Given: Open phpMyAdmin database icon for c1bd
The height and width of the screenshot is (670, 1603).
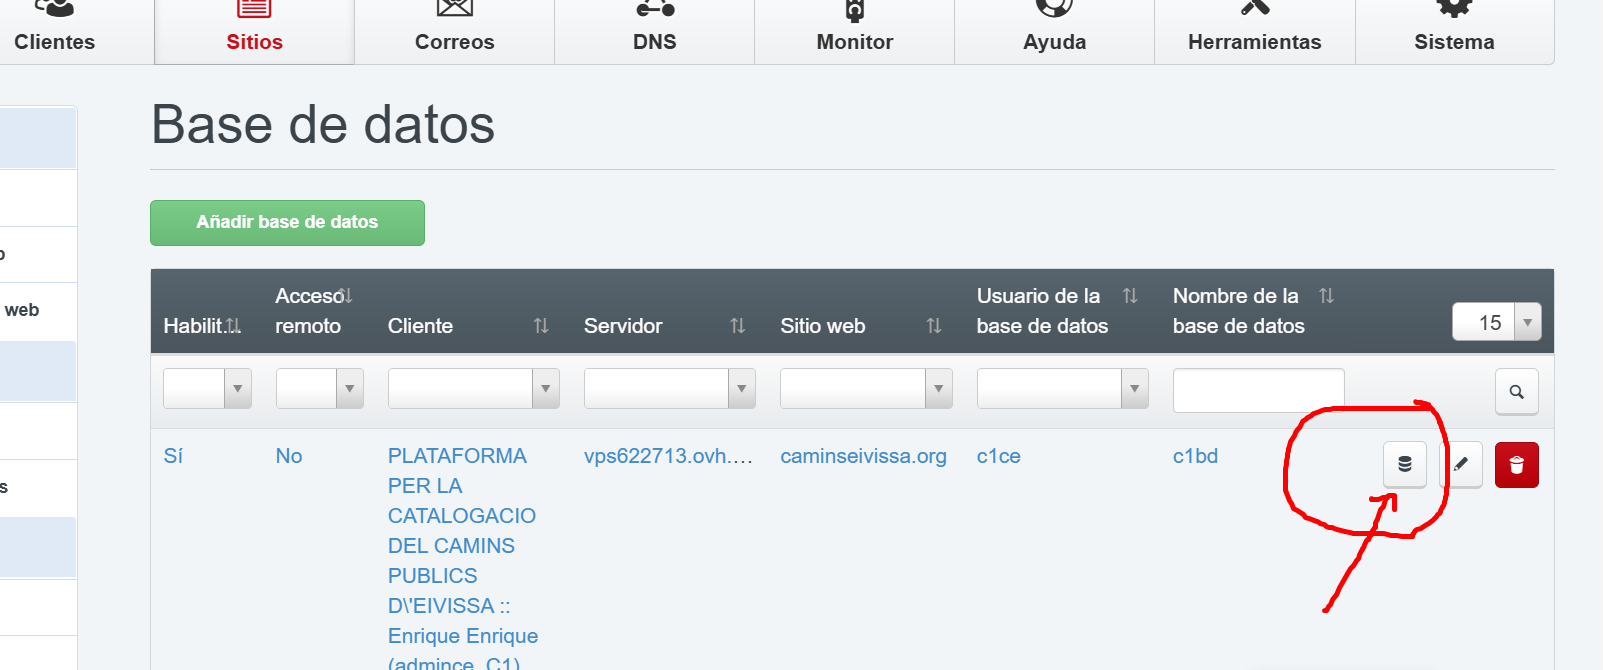Looking at the screenshot, I should point(1404,465).
